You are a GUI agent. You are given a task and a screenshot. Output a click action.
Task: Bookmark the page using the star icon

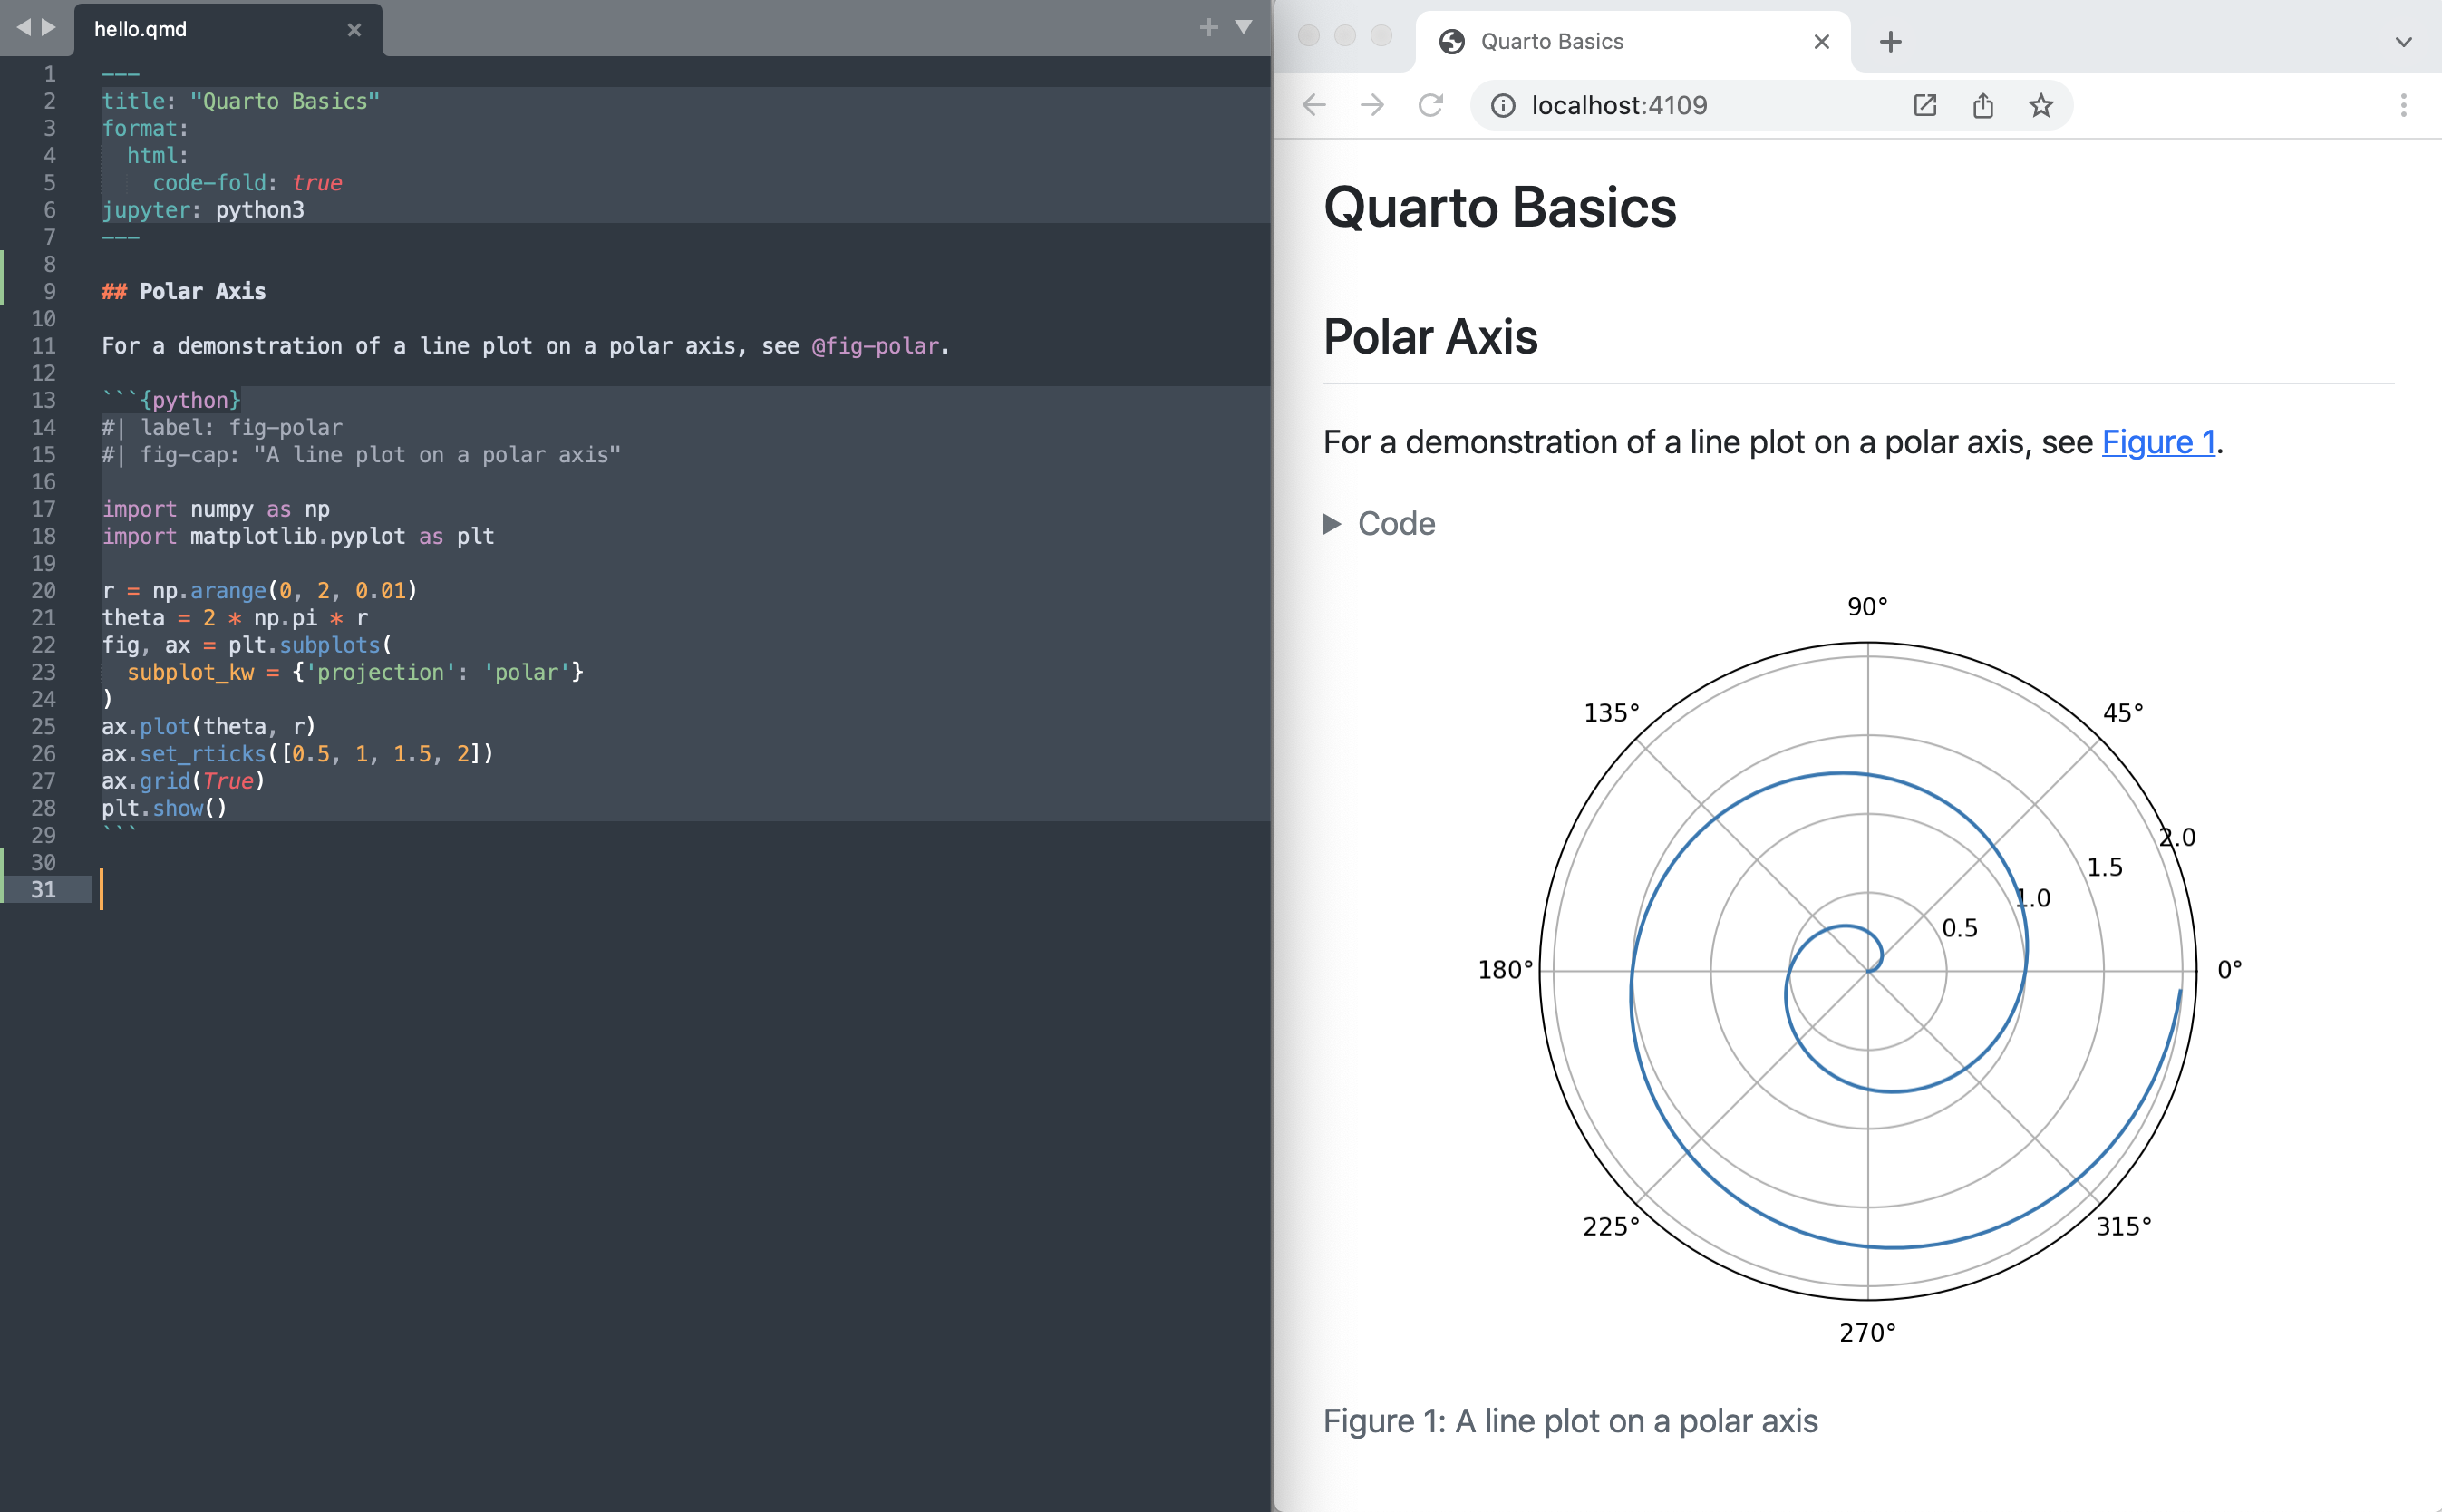coord(2040,105)
